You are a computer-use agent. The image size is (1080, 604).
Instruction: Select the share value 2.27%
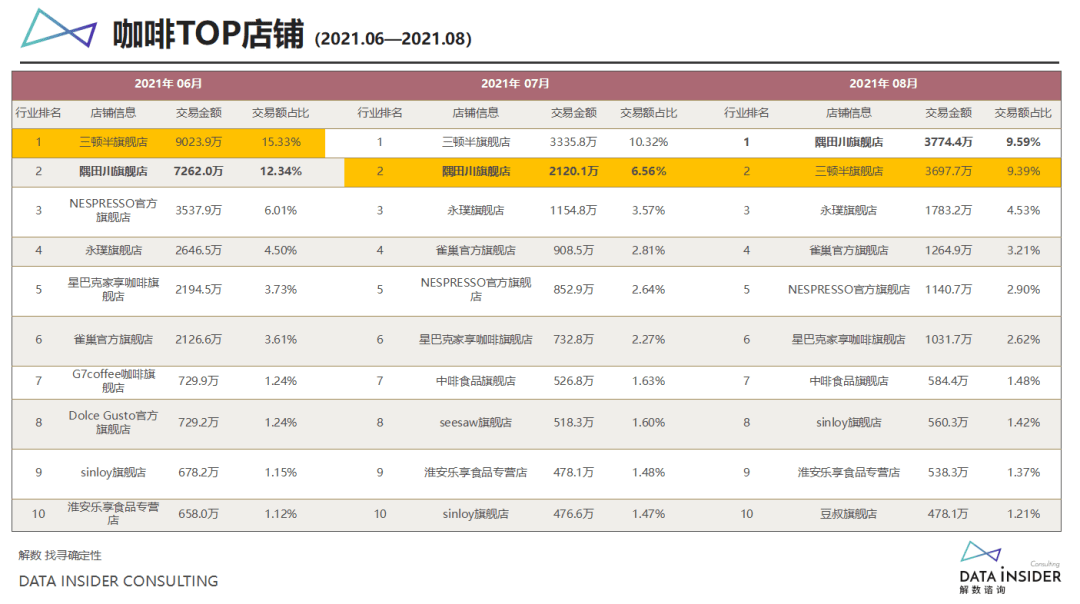click(x=648, y=339)
